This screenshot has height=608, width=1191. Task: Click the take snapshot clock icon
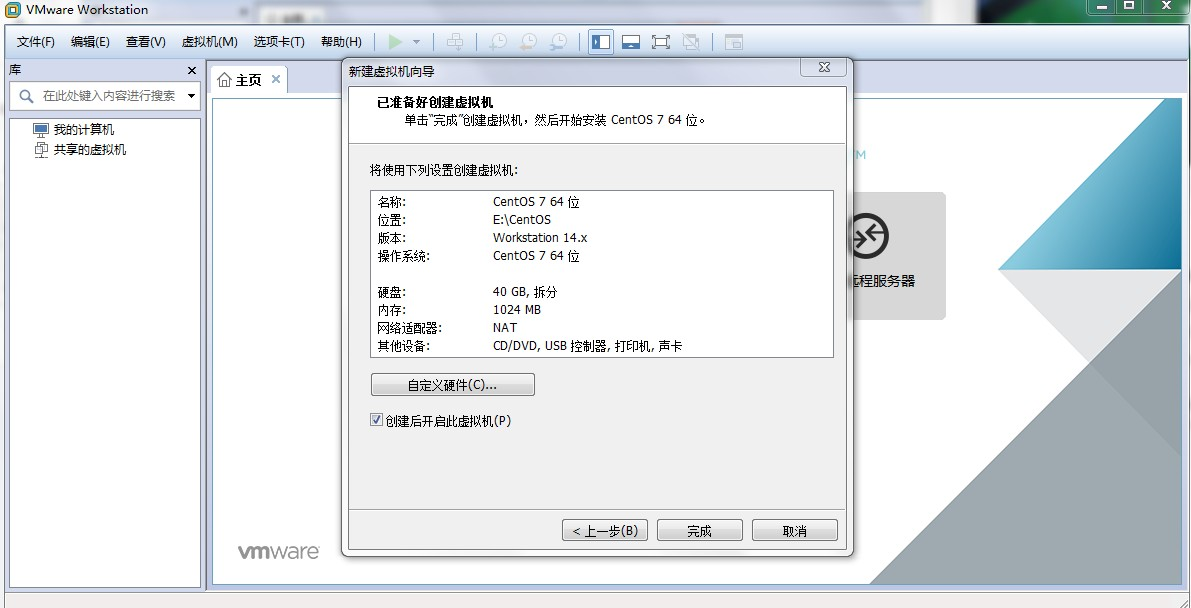tap(498, 42)
